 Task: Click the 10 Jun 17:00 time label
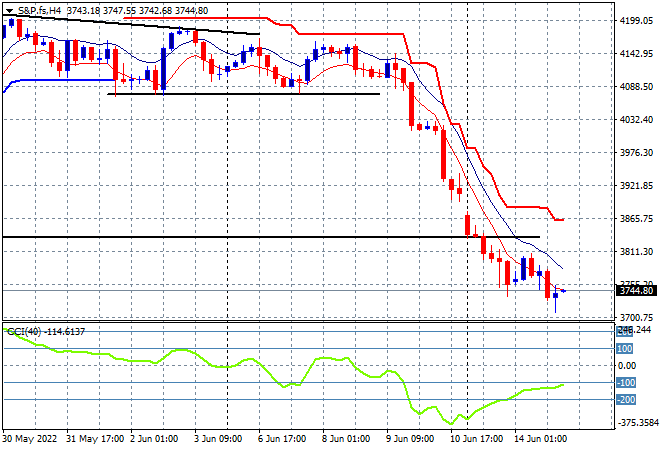[476, 439]
